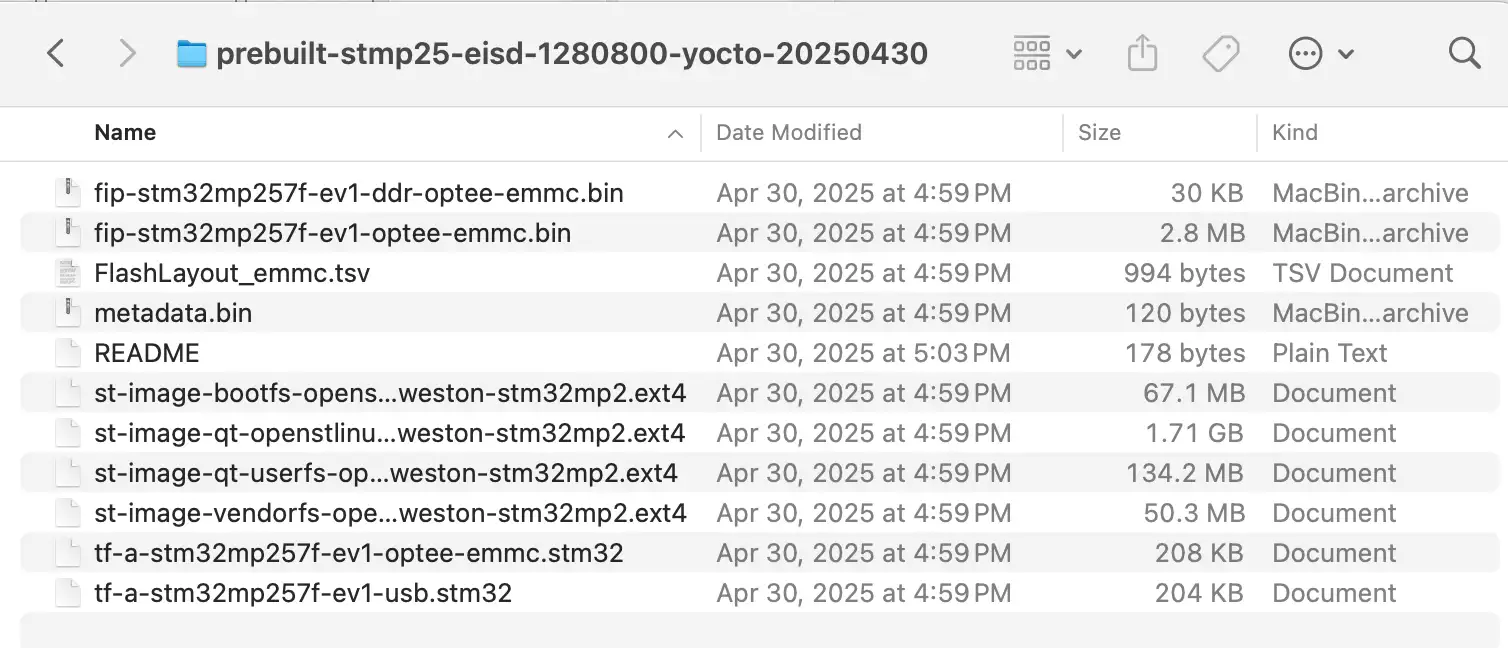
Task: Select the 1.71 GB st-image-qt-openstlinux ext4 file
Action: pyautogui.click(x=764, y=433)
